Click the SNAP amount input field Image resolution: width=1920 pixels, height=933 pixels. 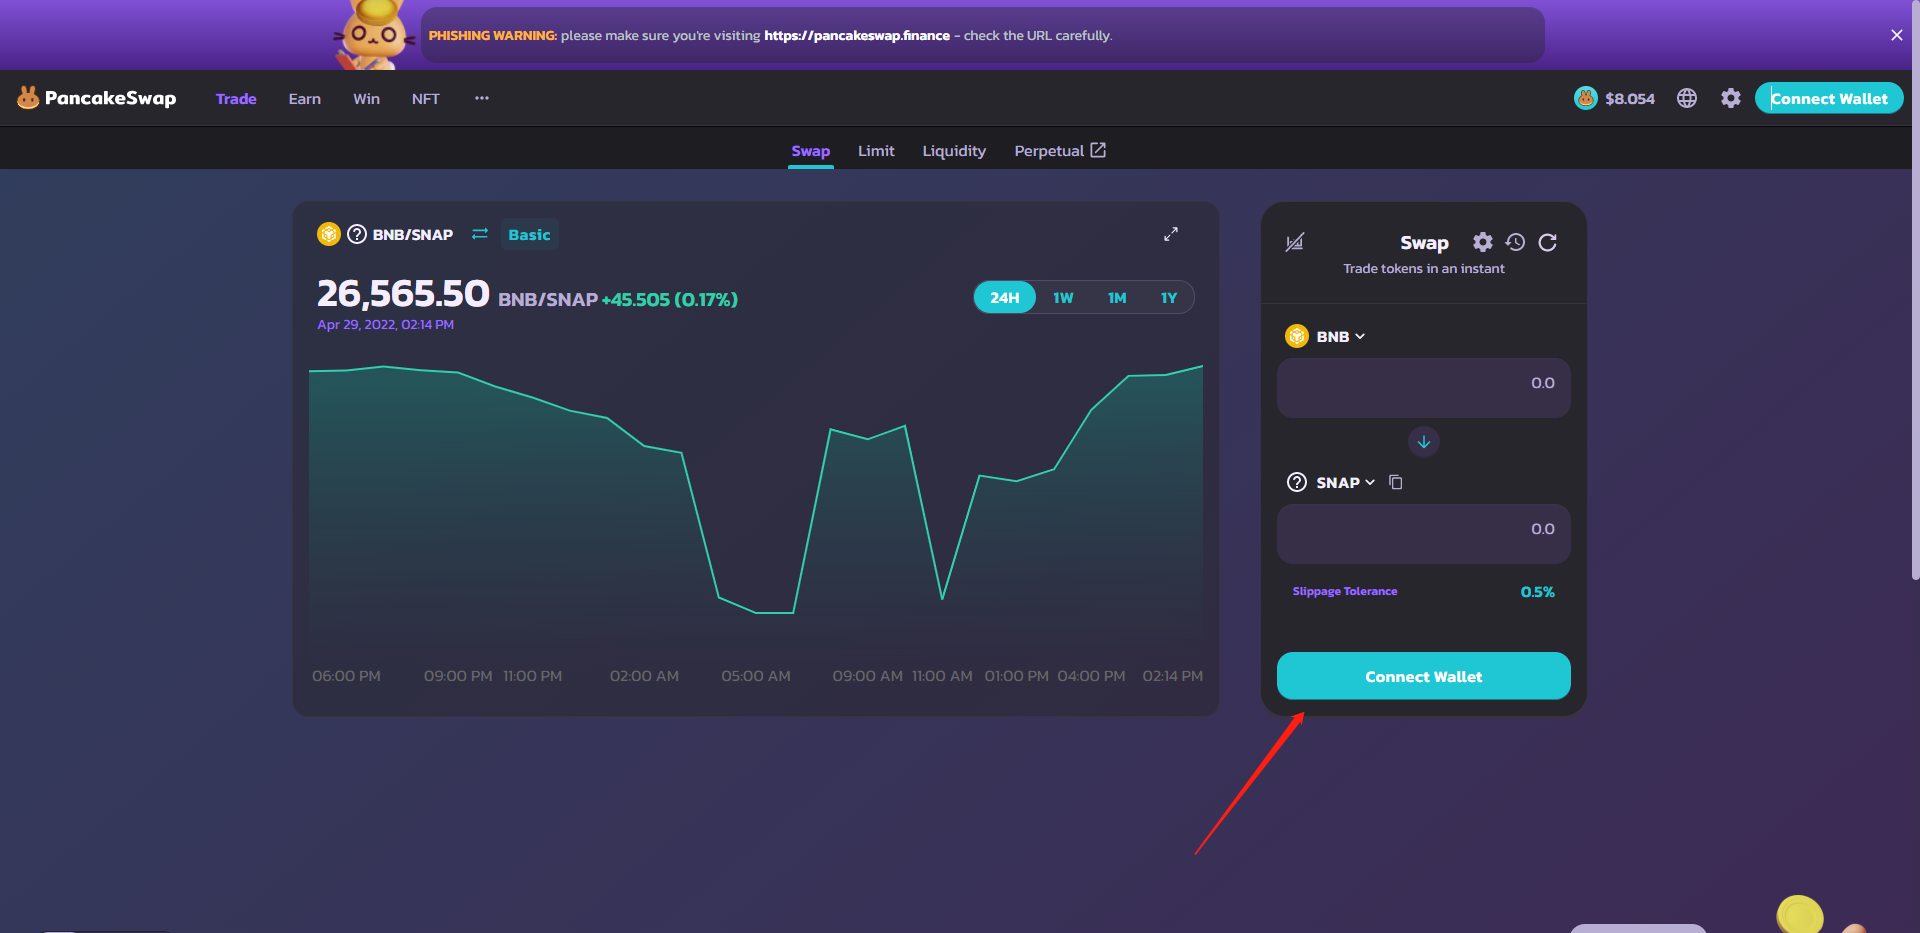pos(1424,534)
